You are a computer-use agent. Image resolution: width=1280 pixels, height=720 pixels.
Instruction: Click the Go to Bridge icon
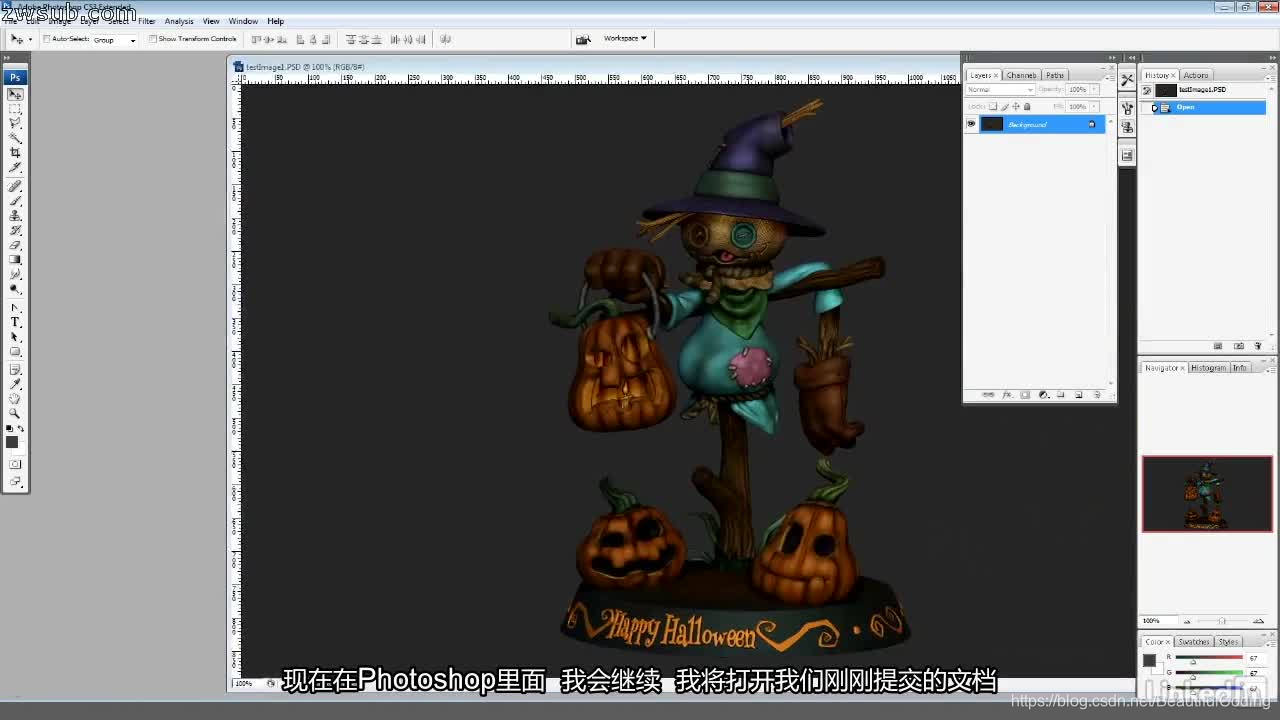583,39
